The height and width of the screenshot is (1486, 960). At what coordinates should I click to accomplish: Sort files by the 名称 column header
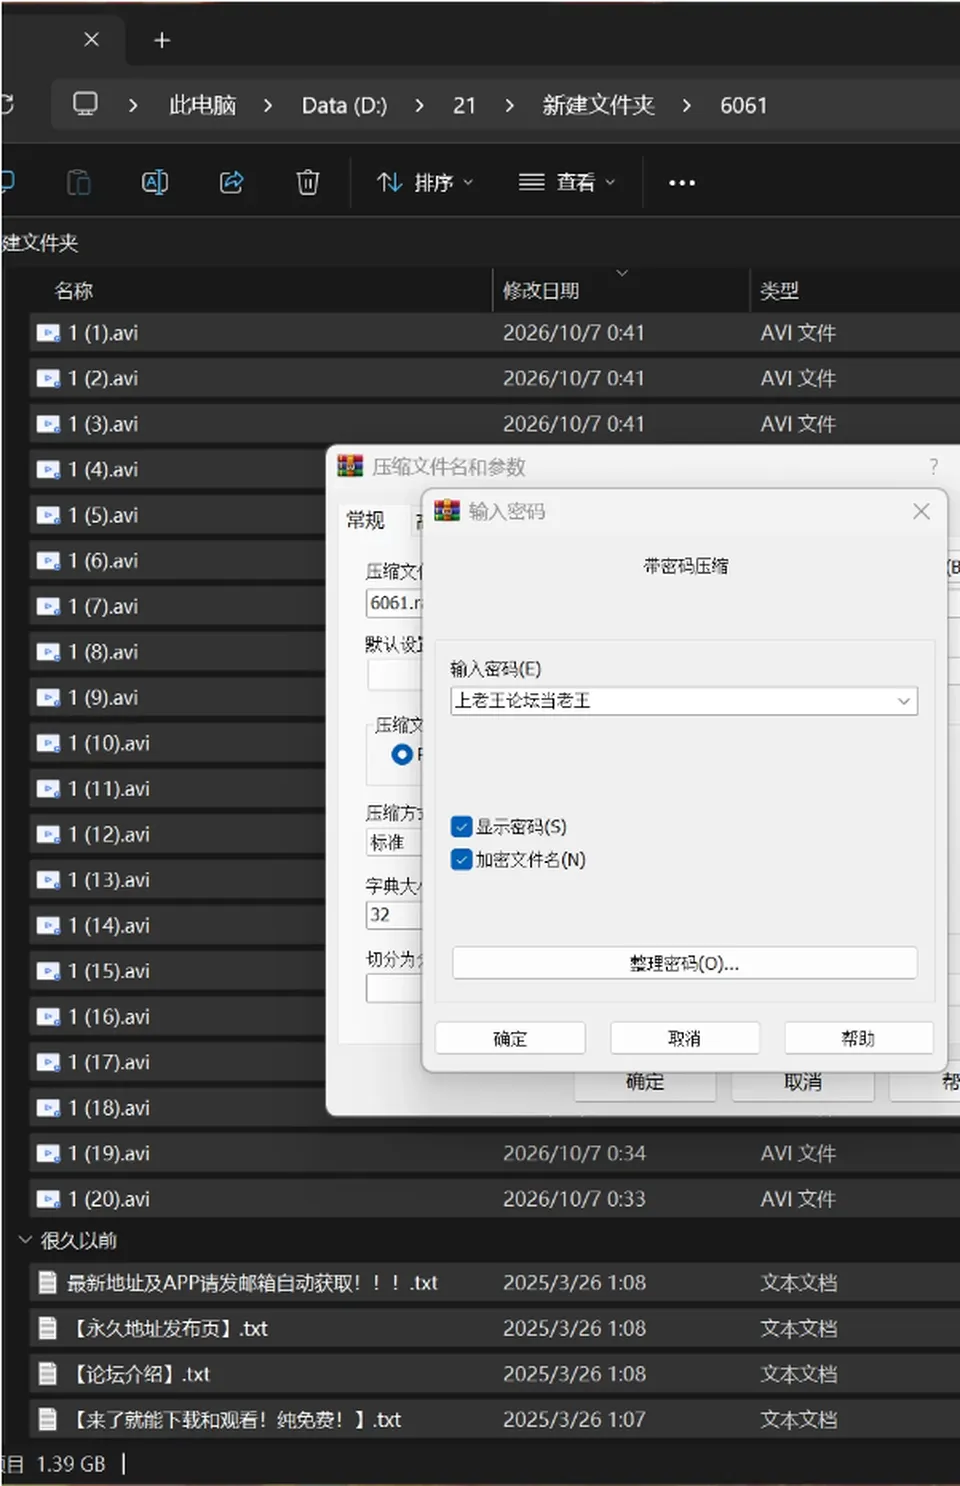pos(74,291)
